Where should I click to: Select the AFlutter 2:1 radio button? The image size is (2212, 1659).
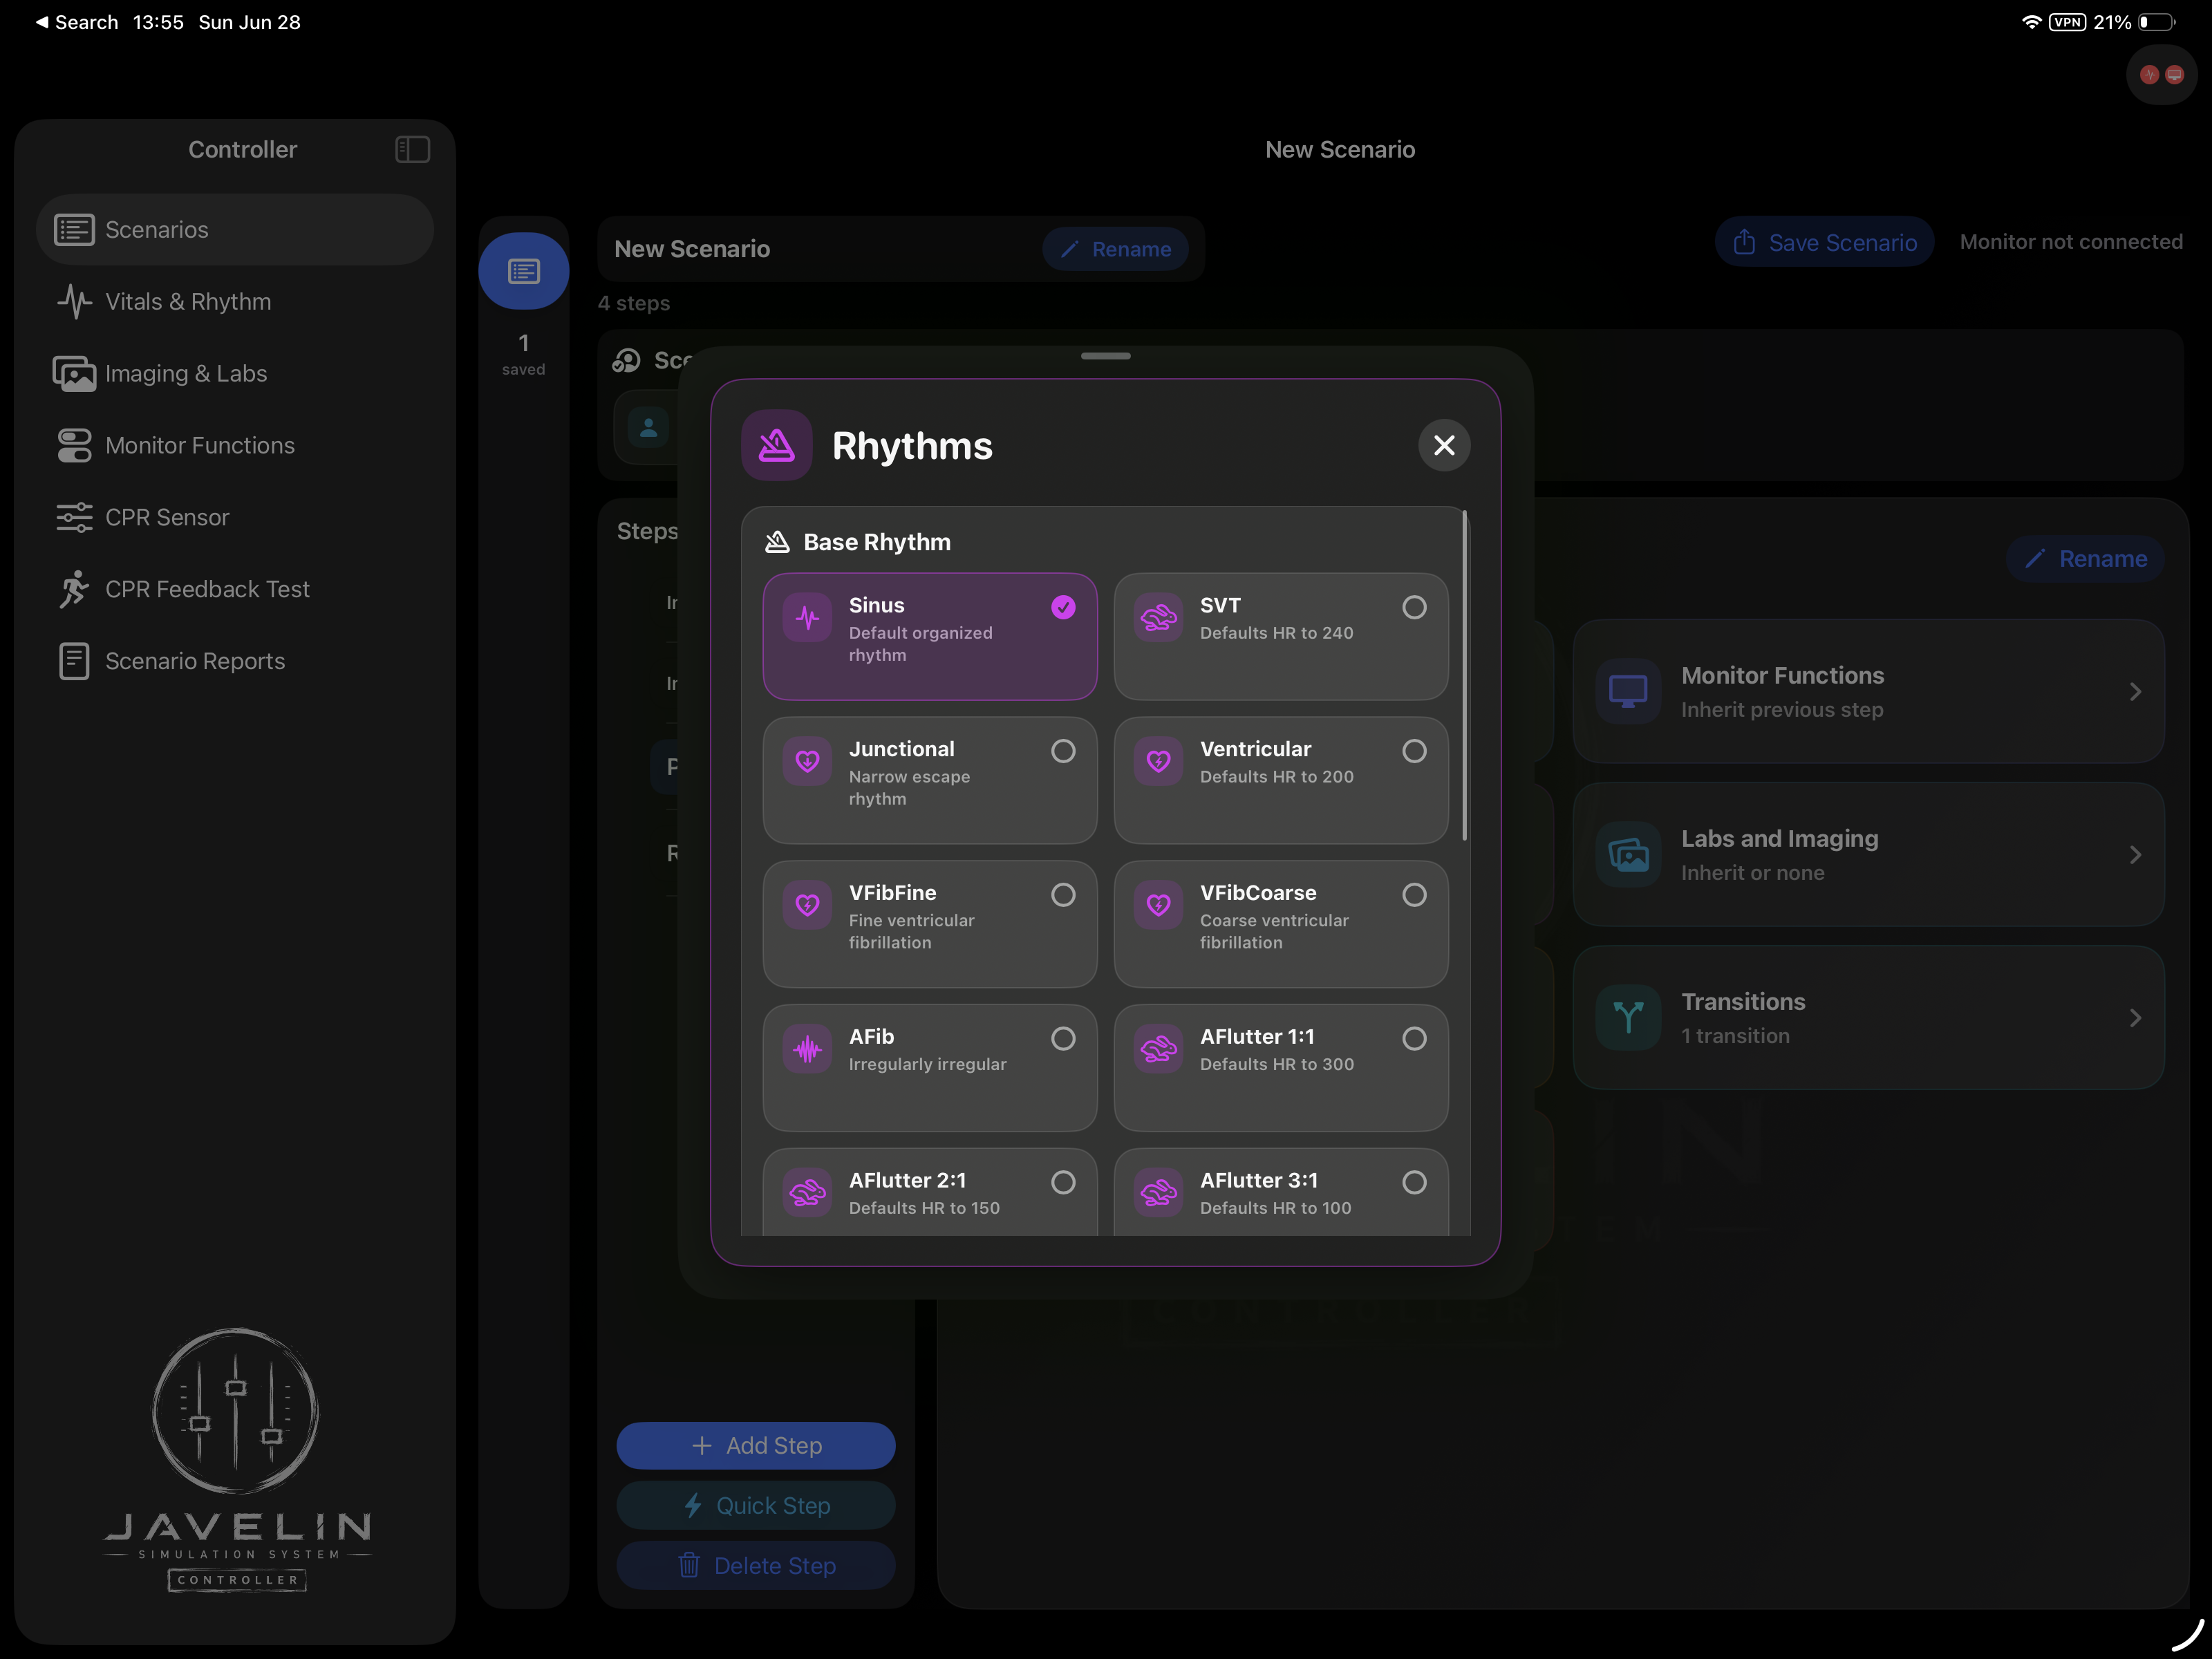1063,1182
